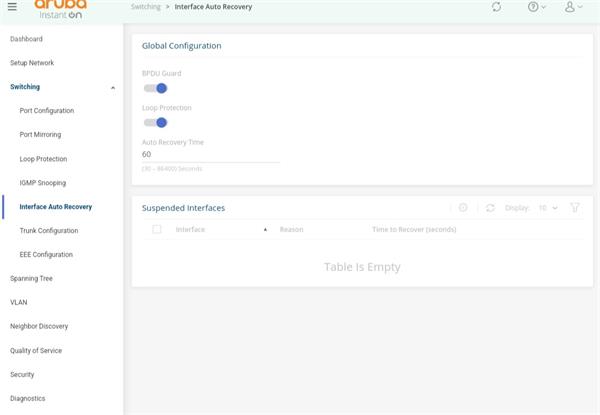The height and width of the screenshot is (415, 600).
Task: Go to Dashboard page
Action: [26, 39]
